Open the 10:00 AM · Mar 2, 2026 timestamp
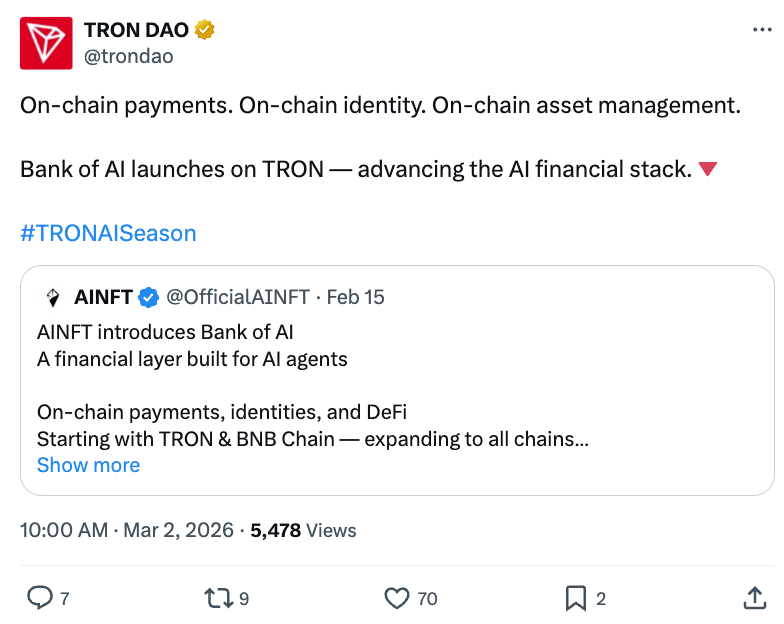Screen dimensions: 784x624 click(127, 530)
